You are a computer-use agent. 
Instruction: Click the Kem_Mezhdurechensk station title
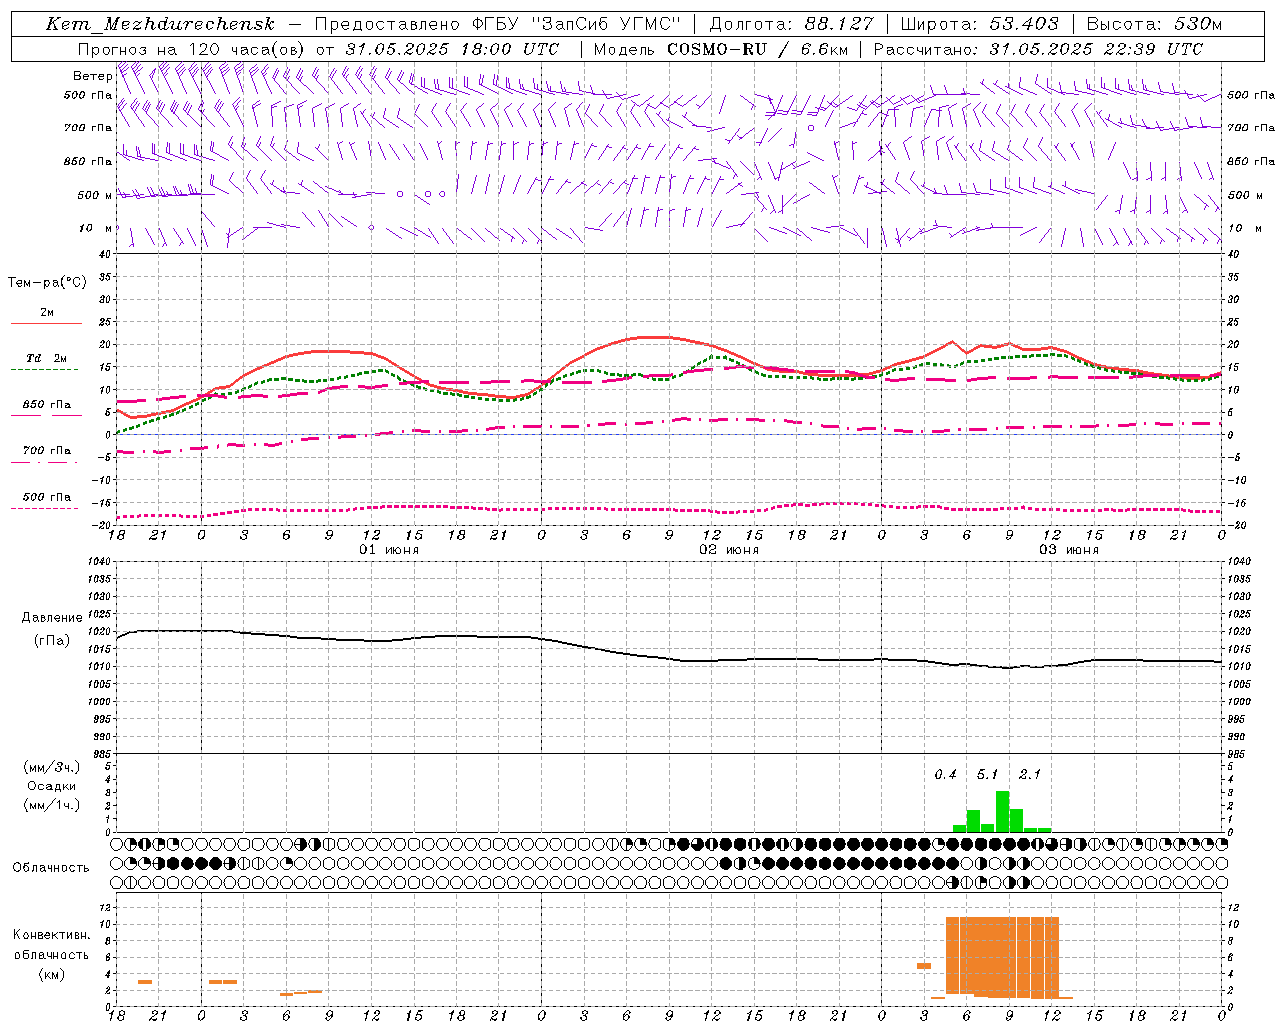160,24
